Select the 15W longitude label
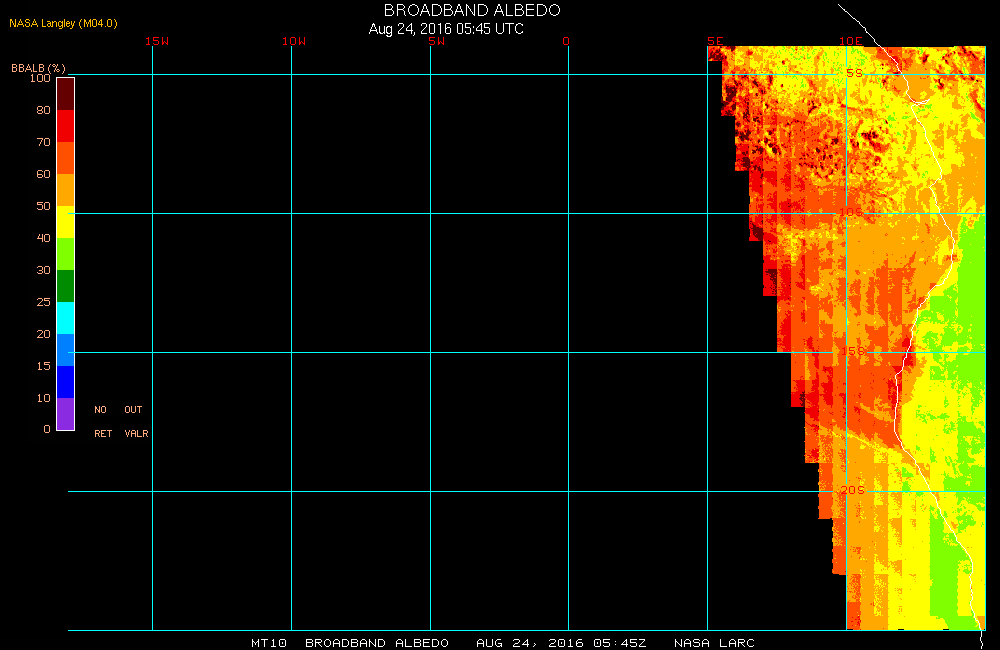Screen dimensions: 1000x650 coord(156,41)
